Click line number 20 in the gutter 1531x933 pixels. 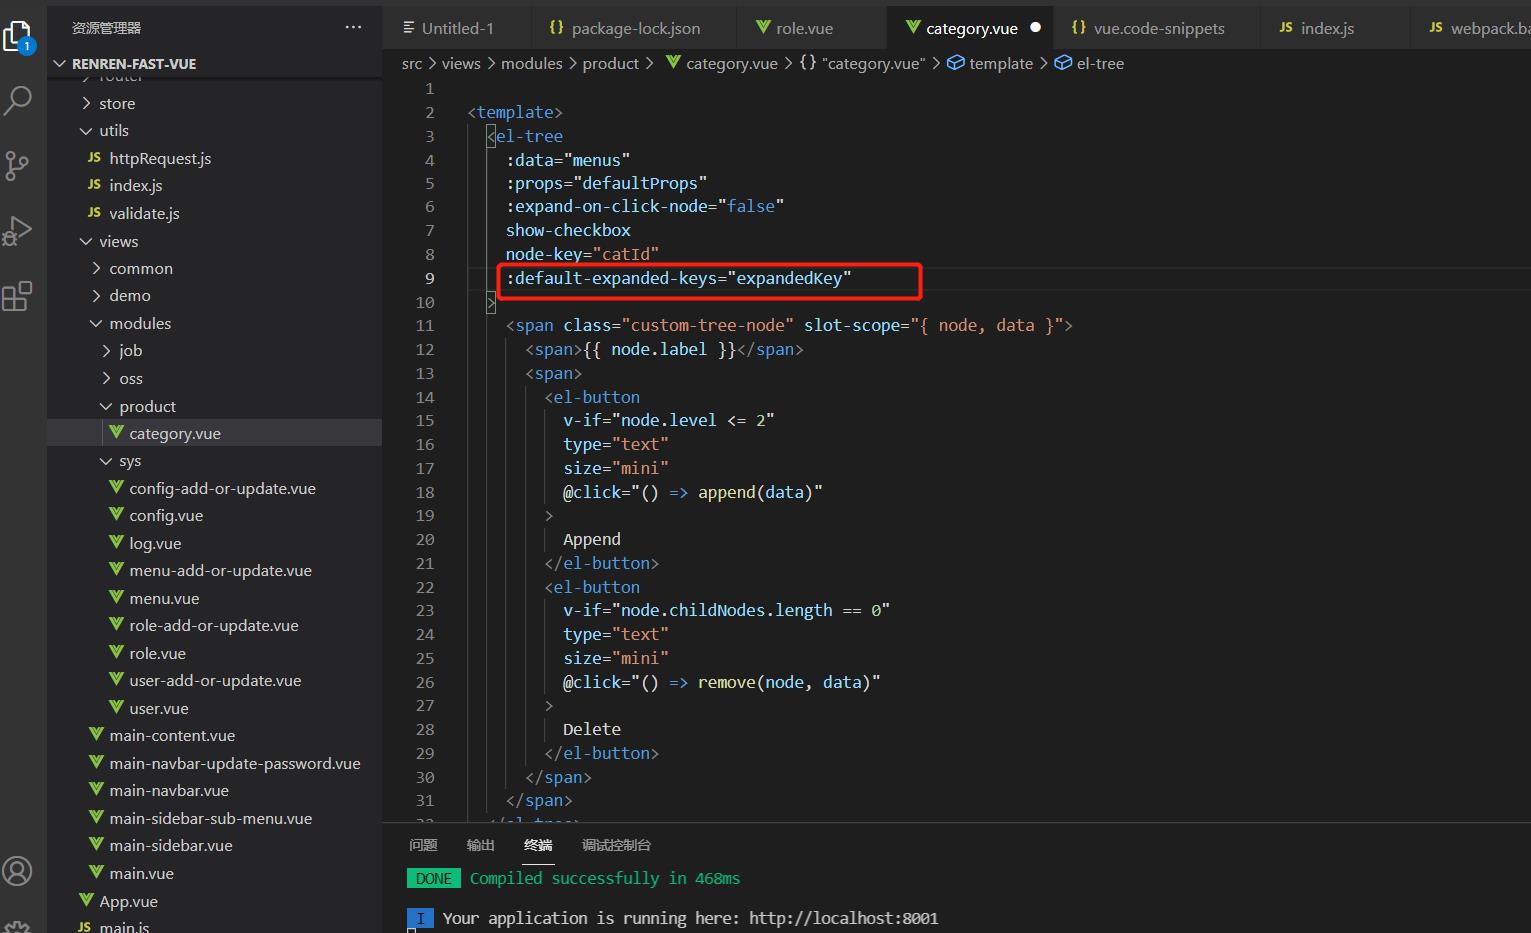[x=425, y=539]
